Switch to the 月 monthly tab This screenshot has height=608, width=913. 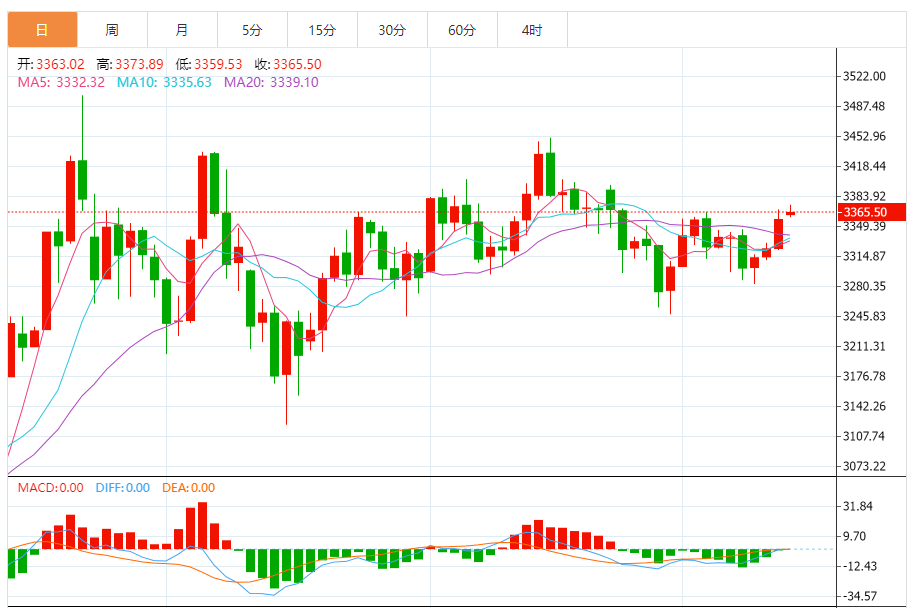point(181,30)
